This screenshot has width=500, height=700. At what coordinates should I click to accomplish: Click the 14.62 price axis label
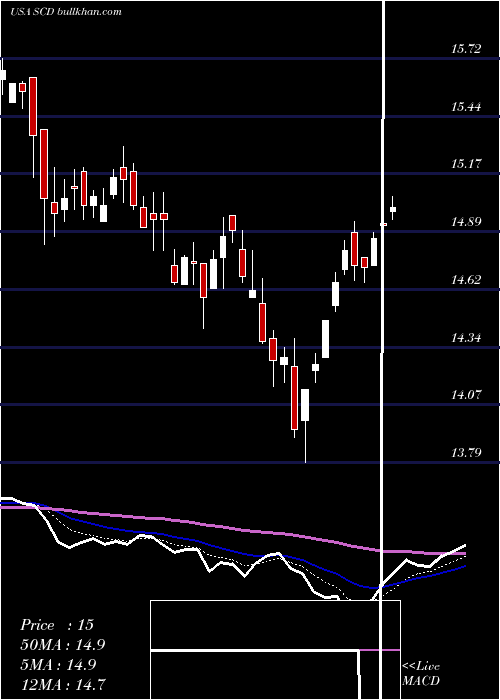click(x=466, y=280)
